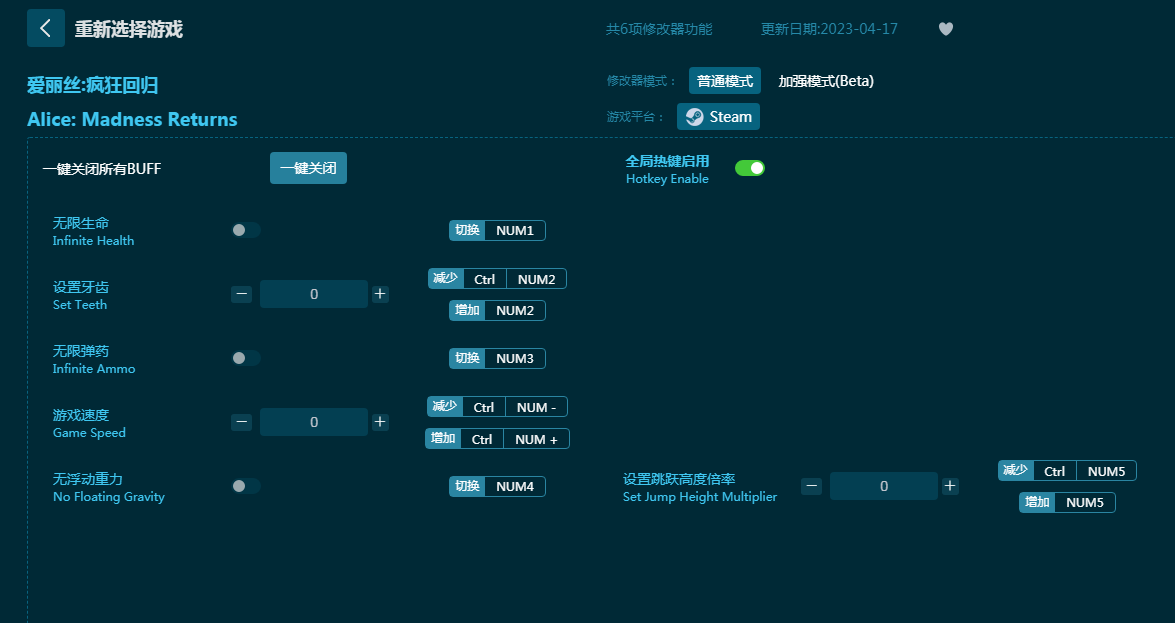Viewport: 1175px width, 623px height.
Task: Switch to 加强模式(Beta) mode
Action: tap(826, 81)
